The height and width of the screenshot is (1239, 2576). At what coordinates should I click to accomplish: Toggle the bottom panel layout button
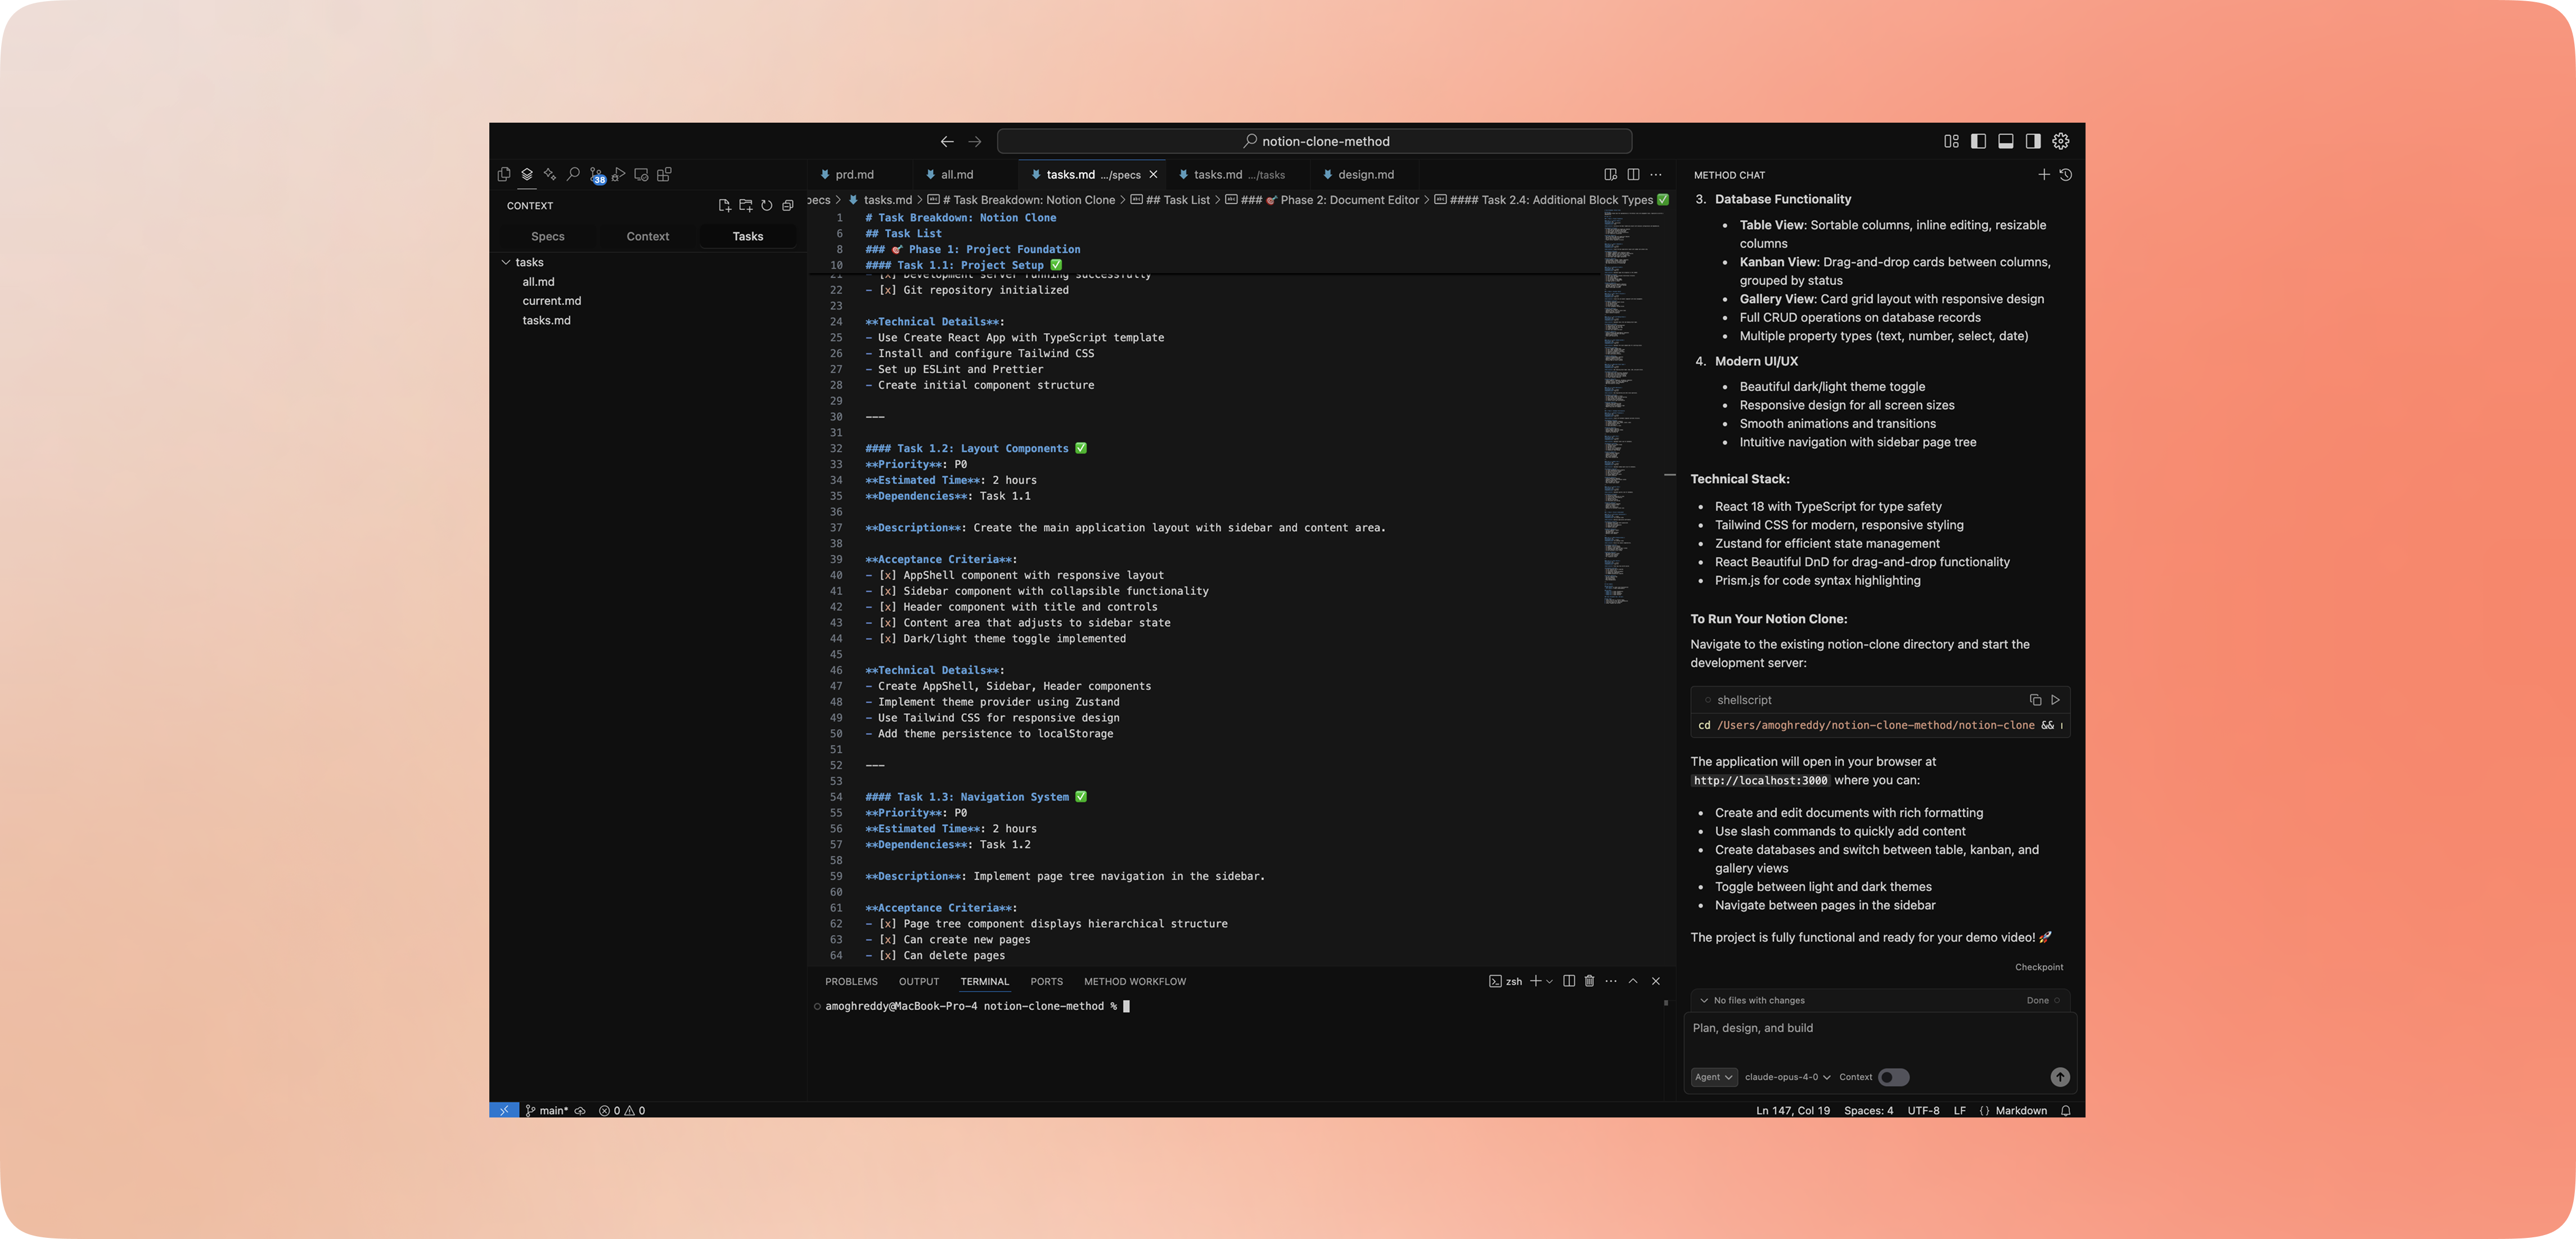point(2005,141)
